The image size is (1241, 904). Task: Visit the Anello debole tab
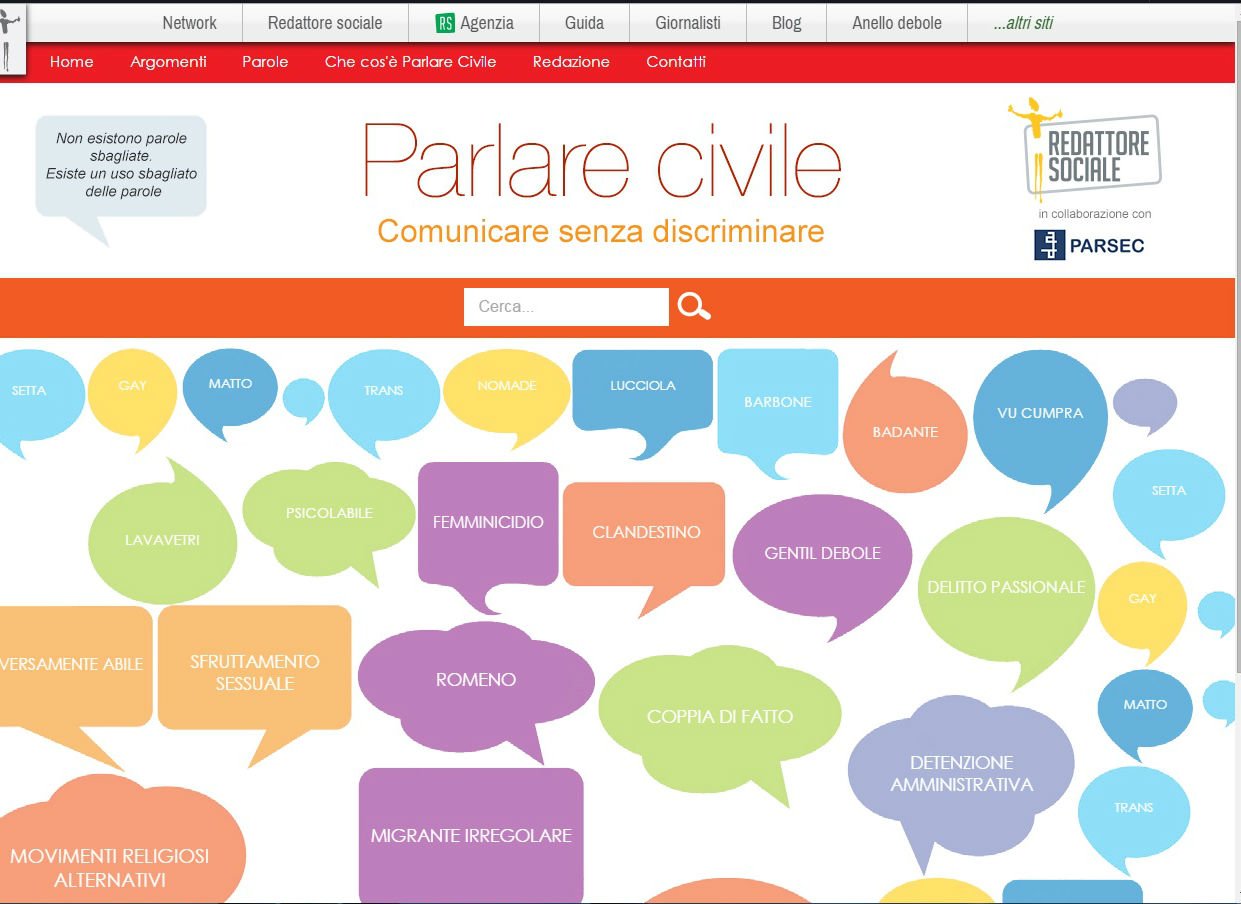[x=897, y=23]
